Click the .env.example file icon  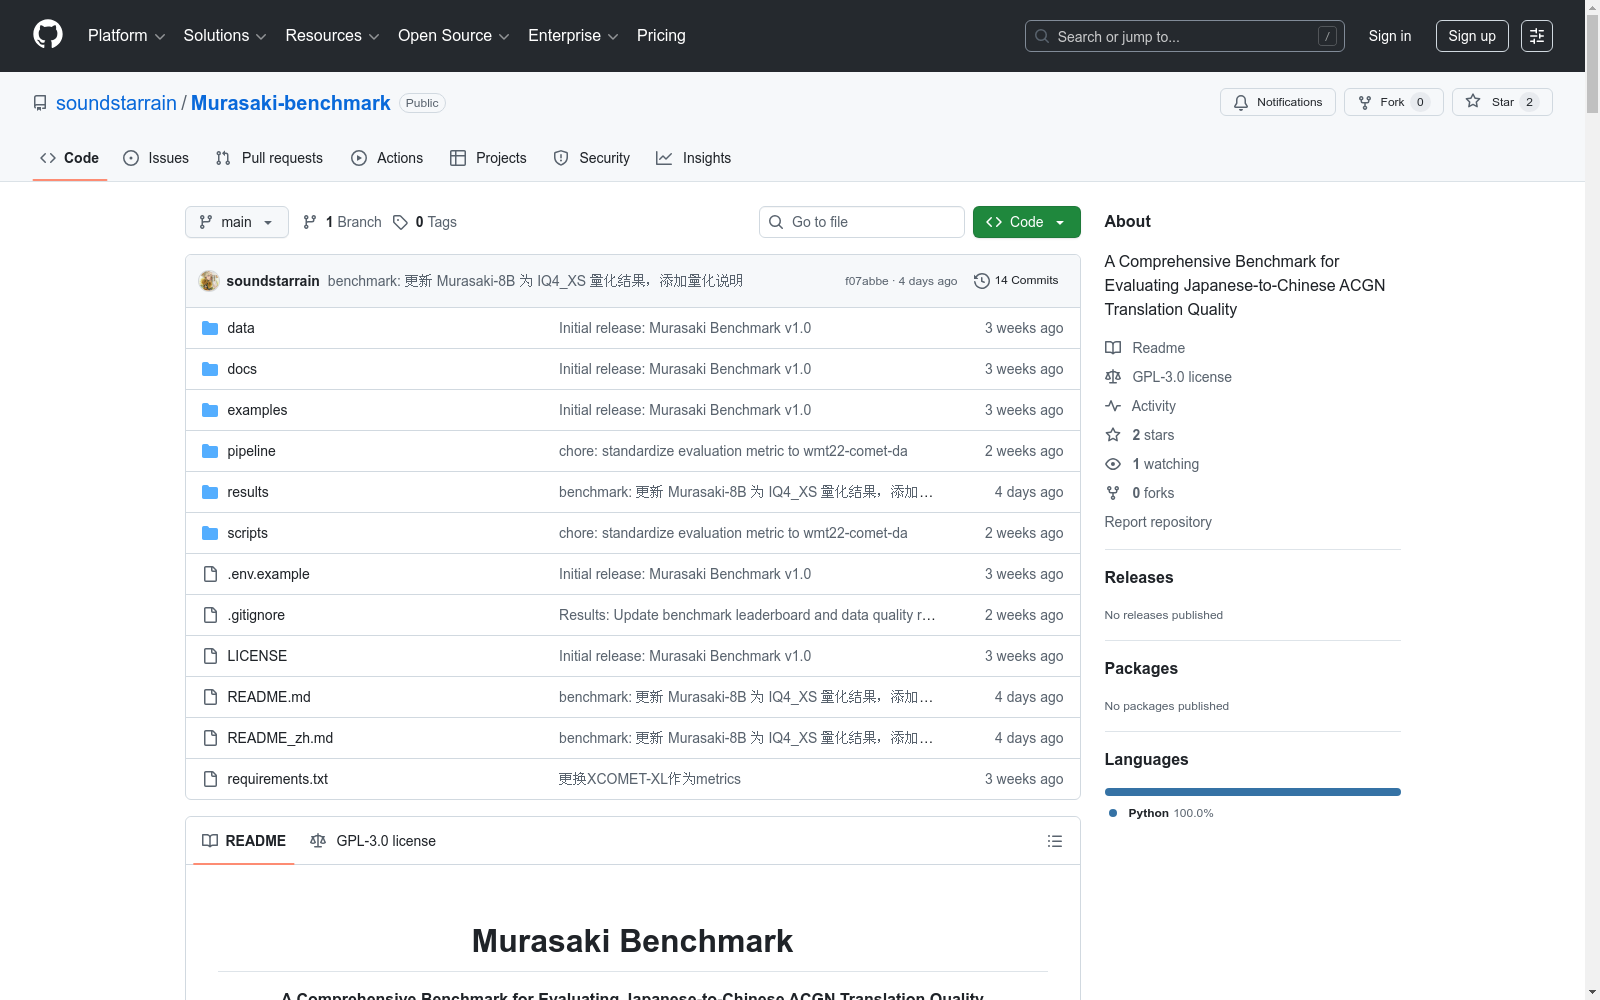[210, 574]
